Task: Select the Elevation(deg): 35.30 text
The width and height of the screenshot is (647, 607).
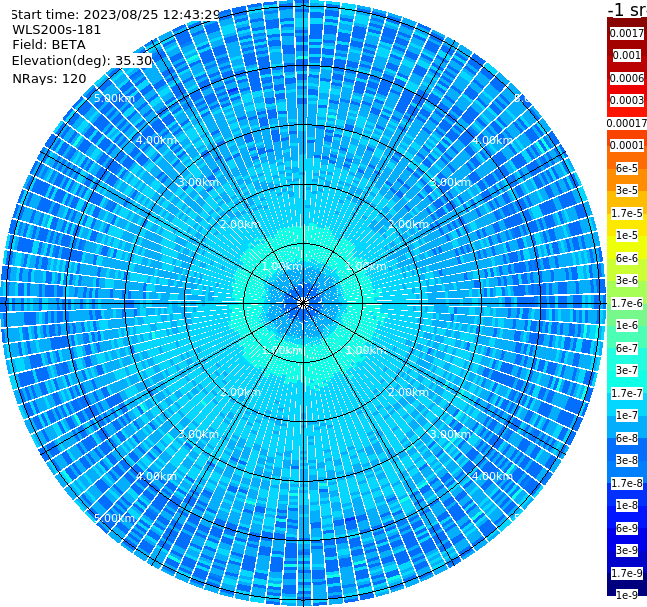Action: pos(82,61)
